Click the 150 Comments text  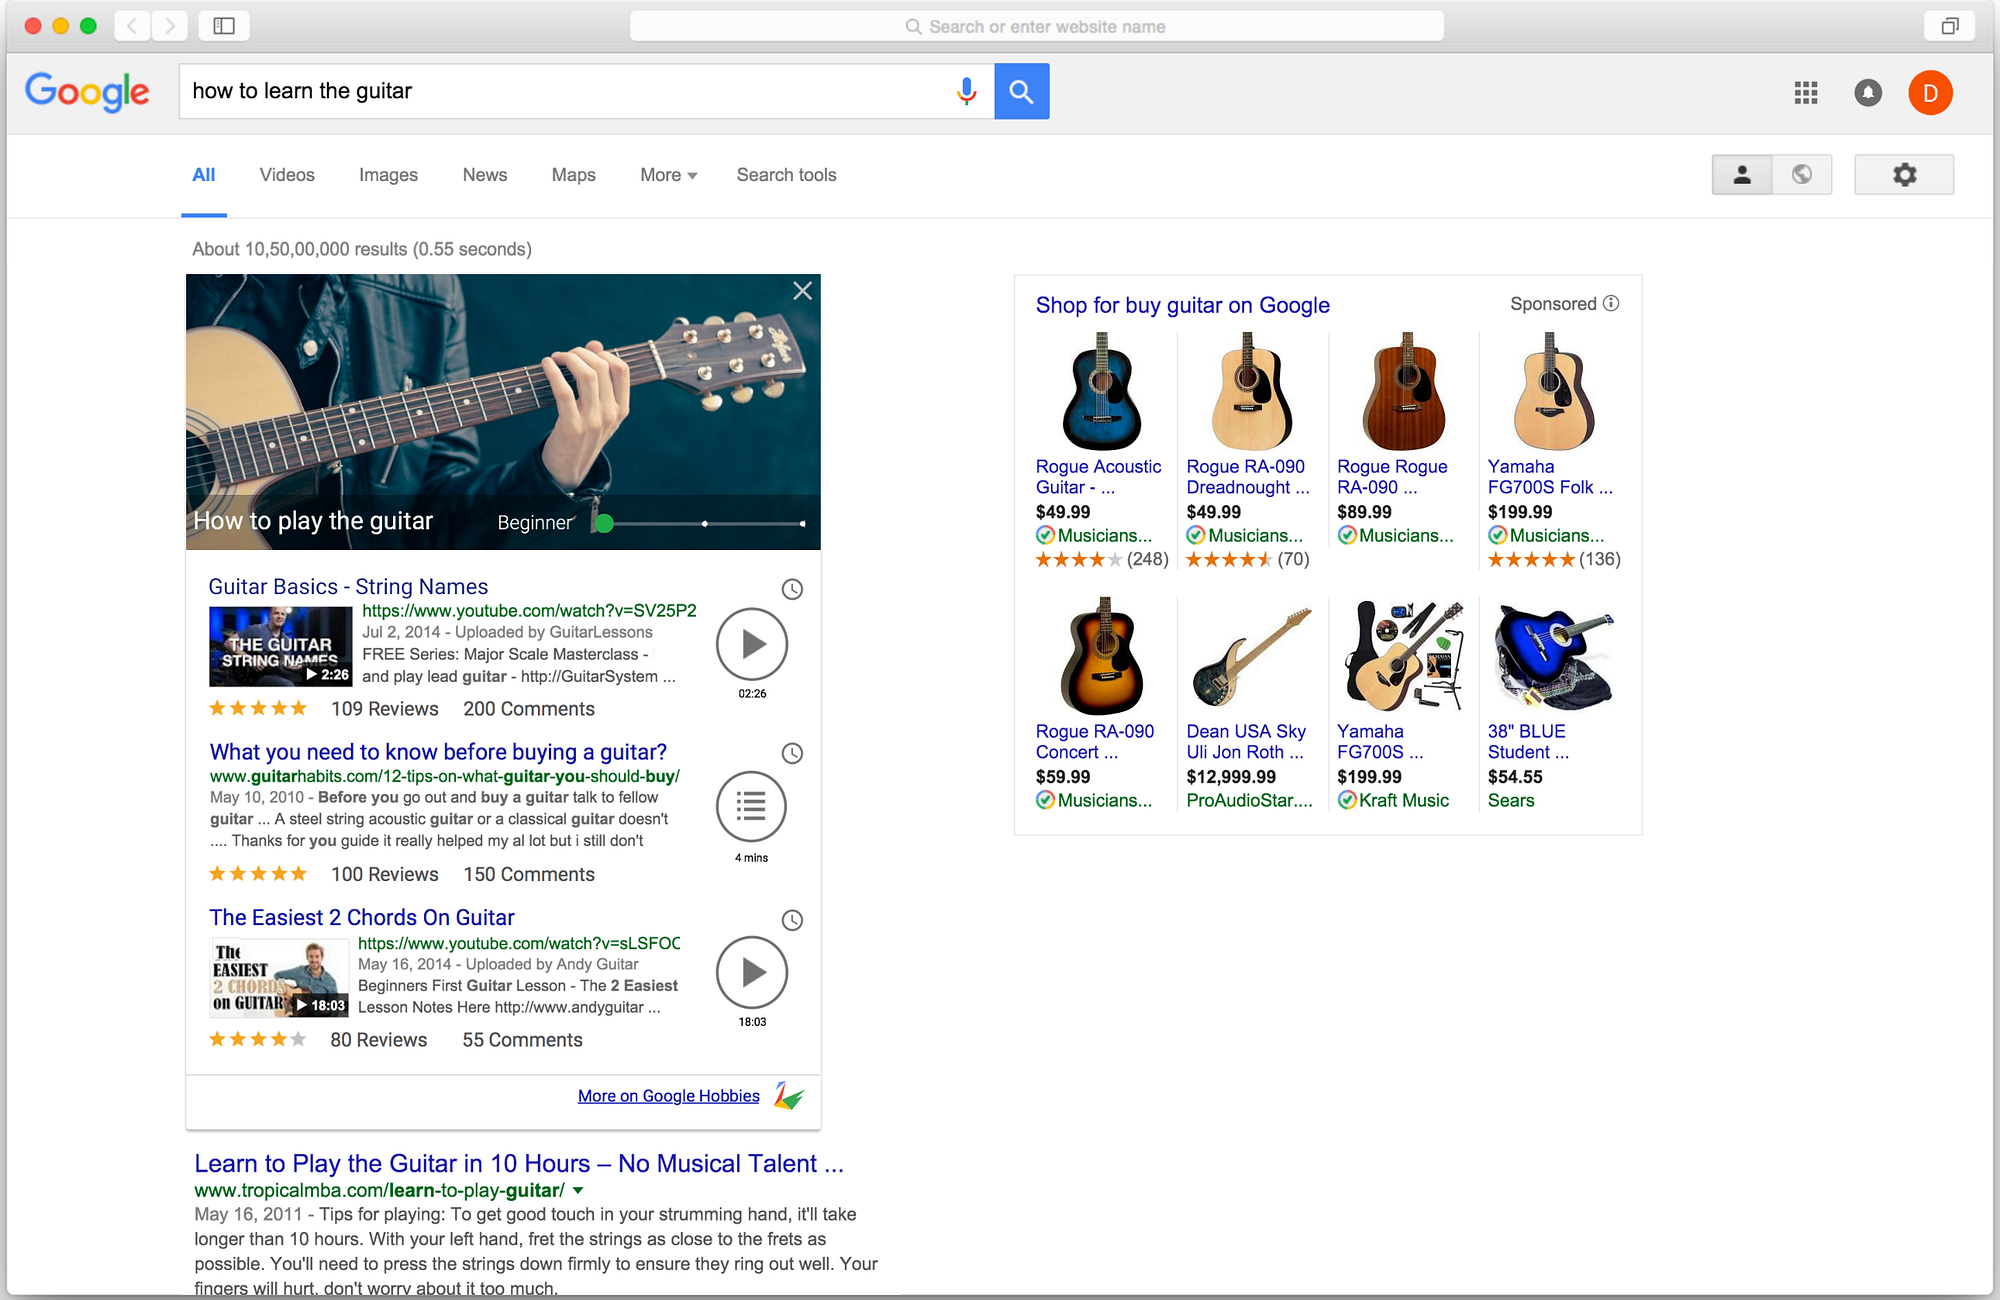click(529, 875)
